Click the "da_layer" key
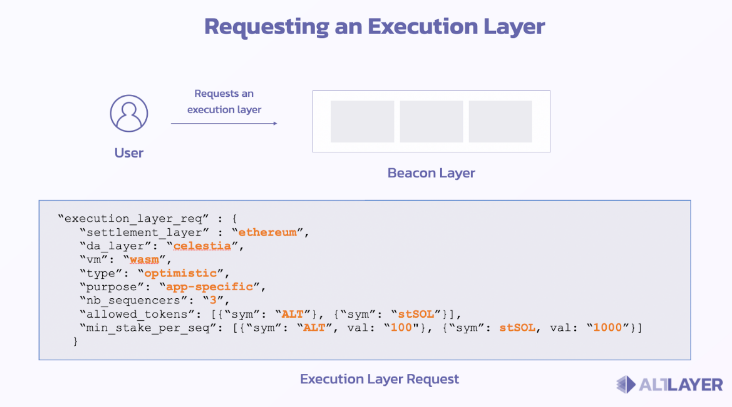 pyautogui.click(x=115, y=246)
